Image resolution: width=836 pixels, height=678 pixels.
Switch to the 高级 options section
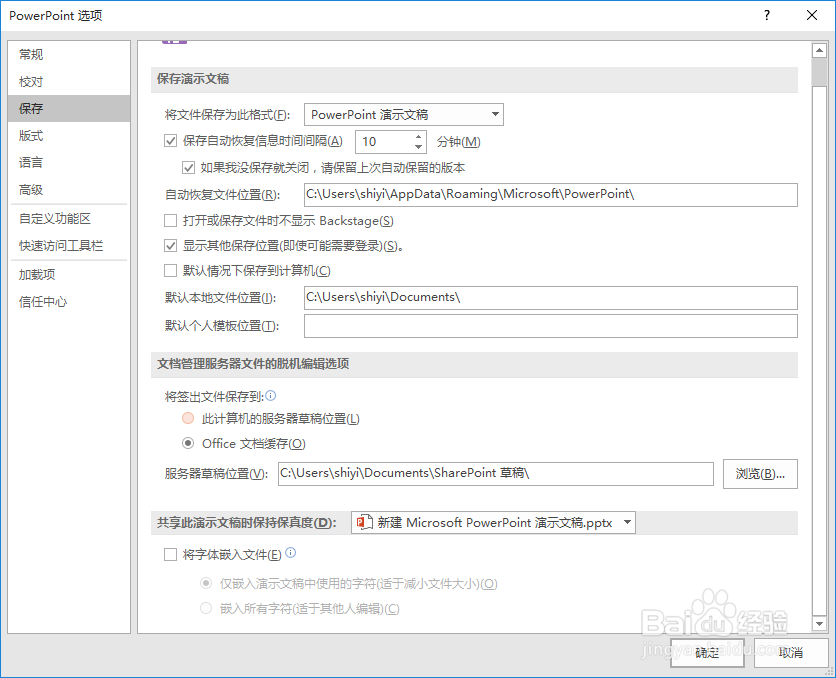click(x=30, y=190)
